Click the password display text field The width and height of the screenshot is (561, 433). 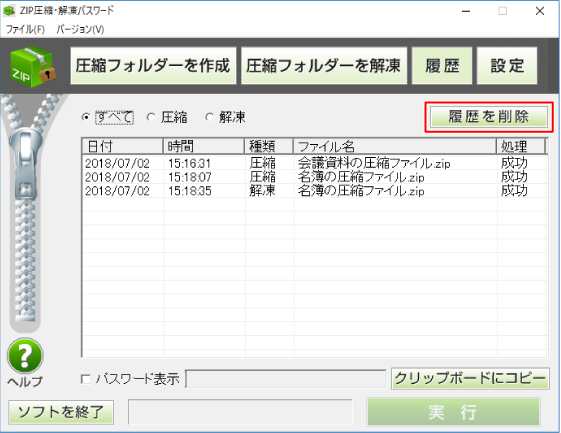coord(286,379)
